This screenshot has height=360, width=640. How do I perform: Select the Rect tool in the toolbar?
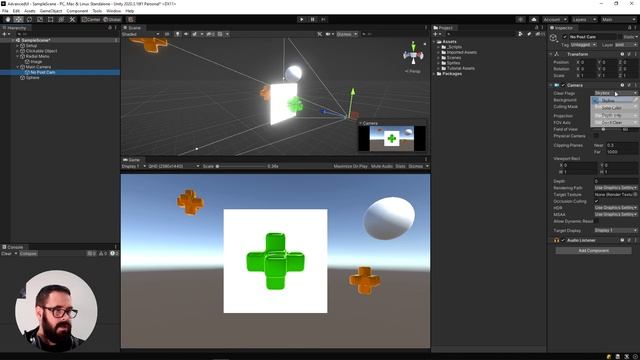coord(51,19)
